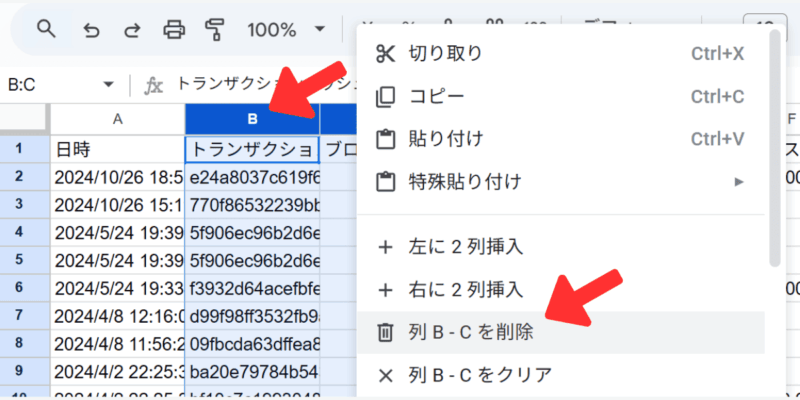Image resolution: width=800 pixels, height=400 pixels.
Task: Click the redo arrow icon
Action: [x=132, y=31]
